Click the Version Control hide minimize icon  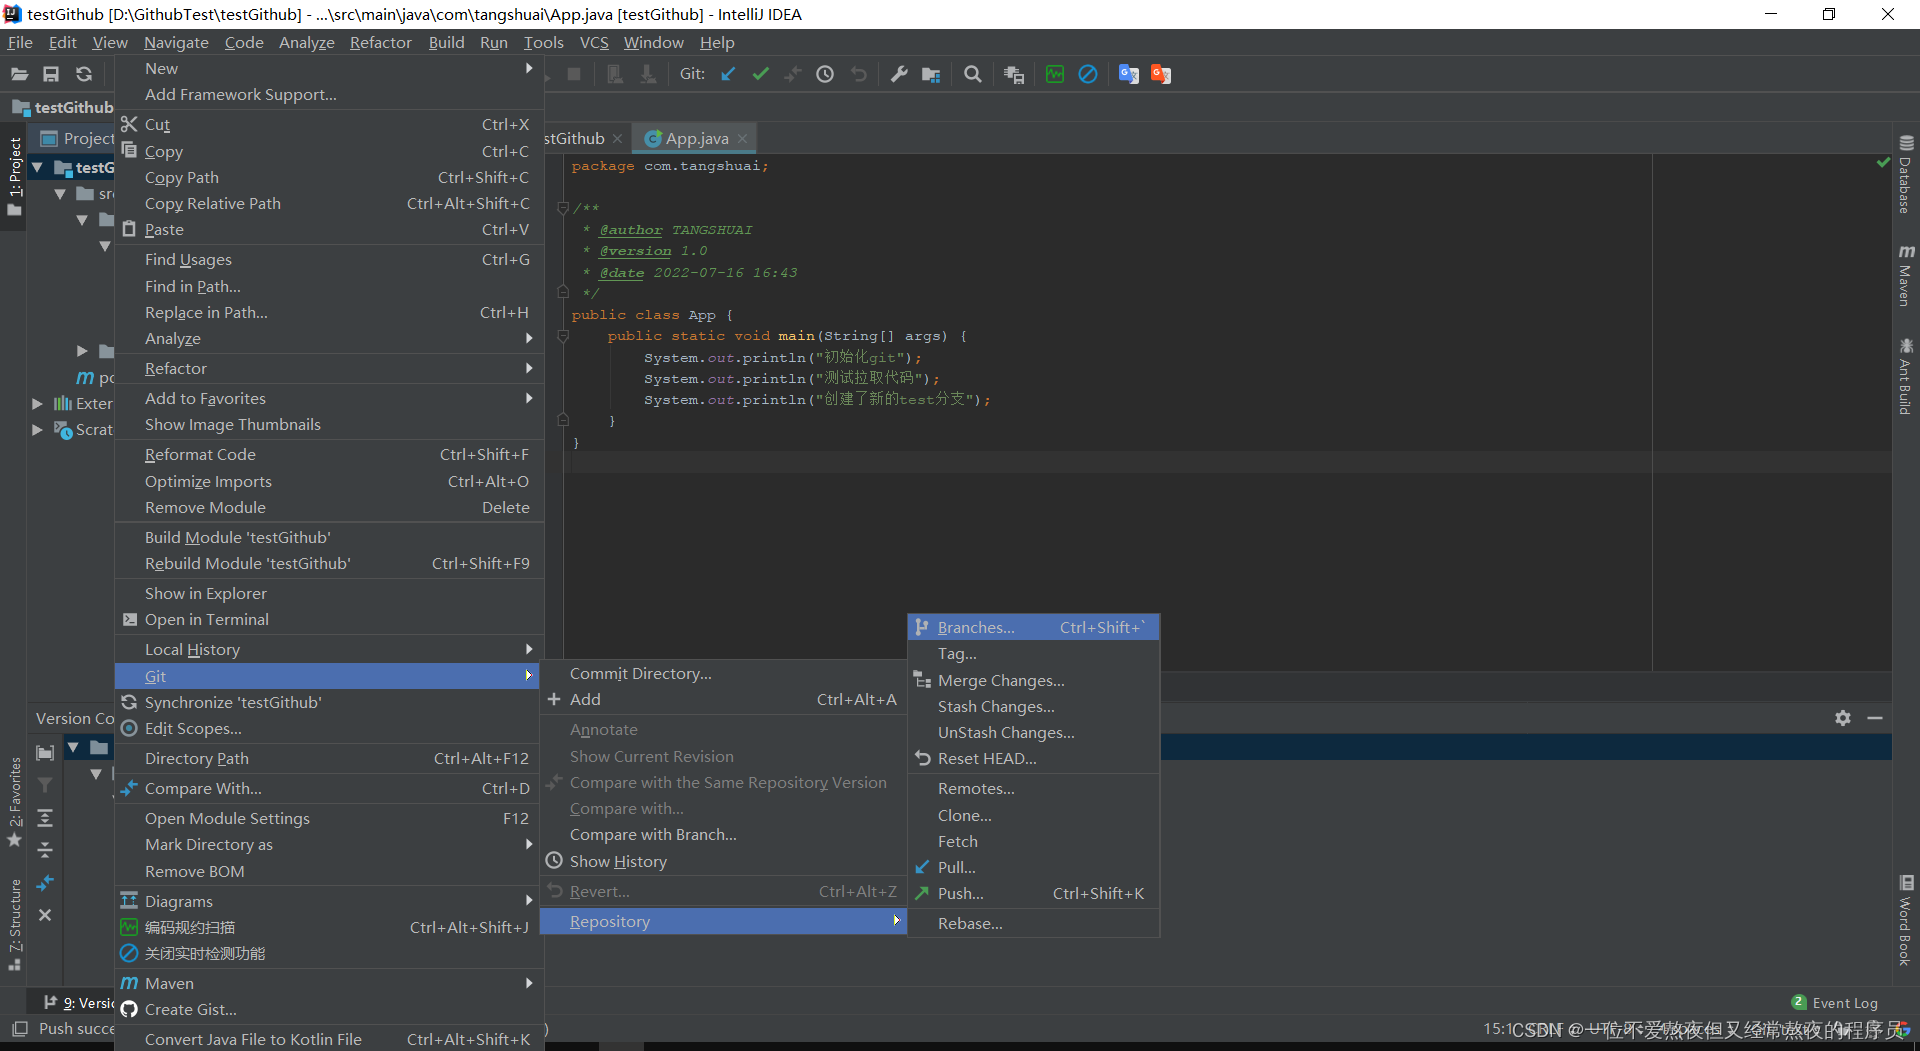click(1875, 718)
